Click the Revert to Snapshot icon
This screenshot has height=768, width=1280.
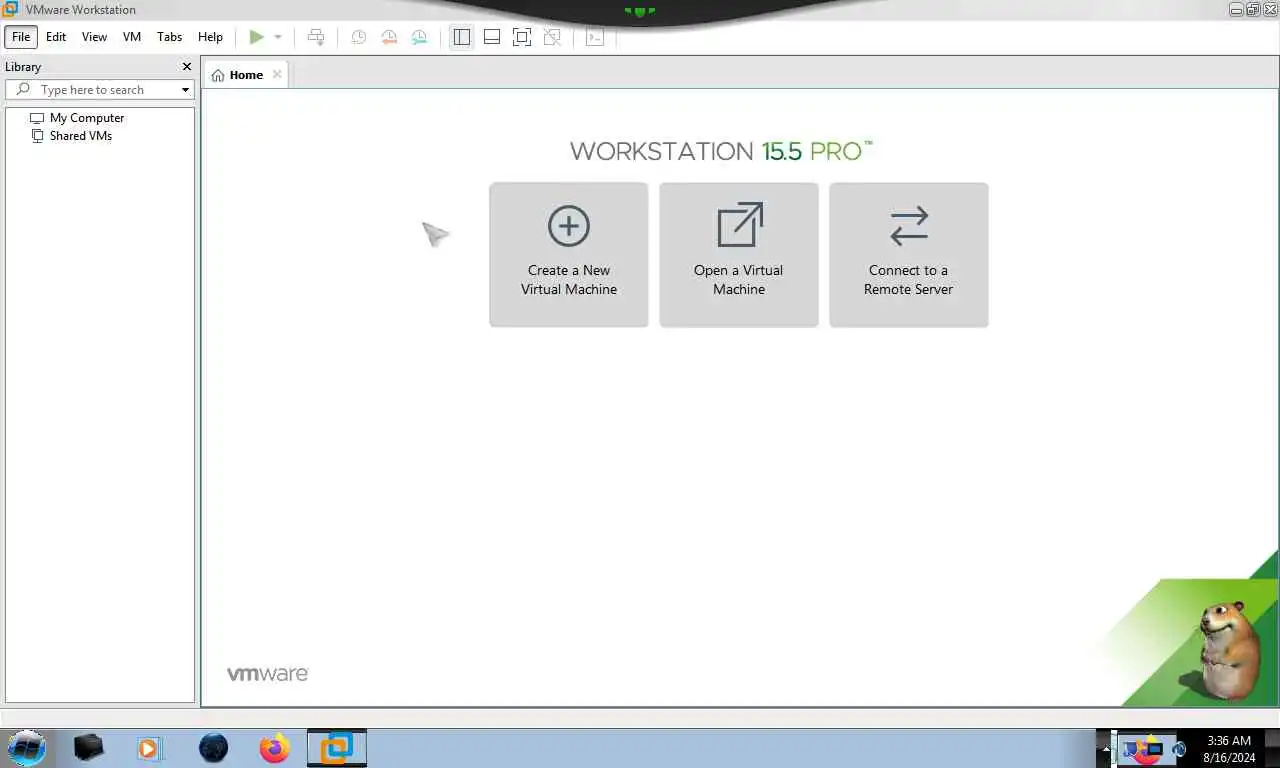pyautogui.click(x=389, y=37)
